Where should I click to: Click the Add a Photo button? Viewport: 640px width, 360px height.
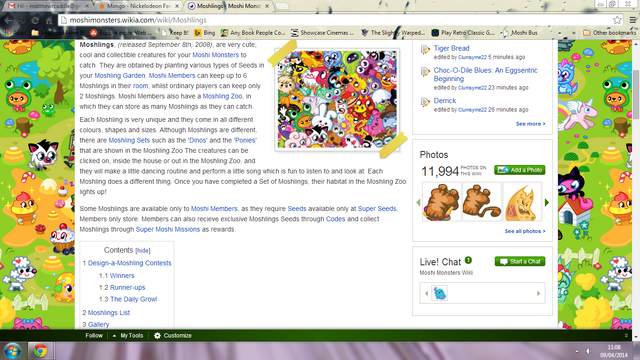tap(520, 170)
